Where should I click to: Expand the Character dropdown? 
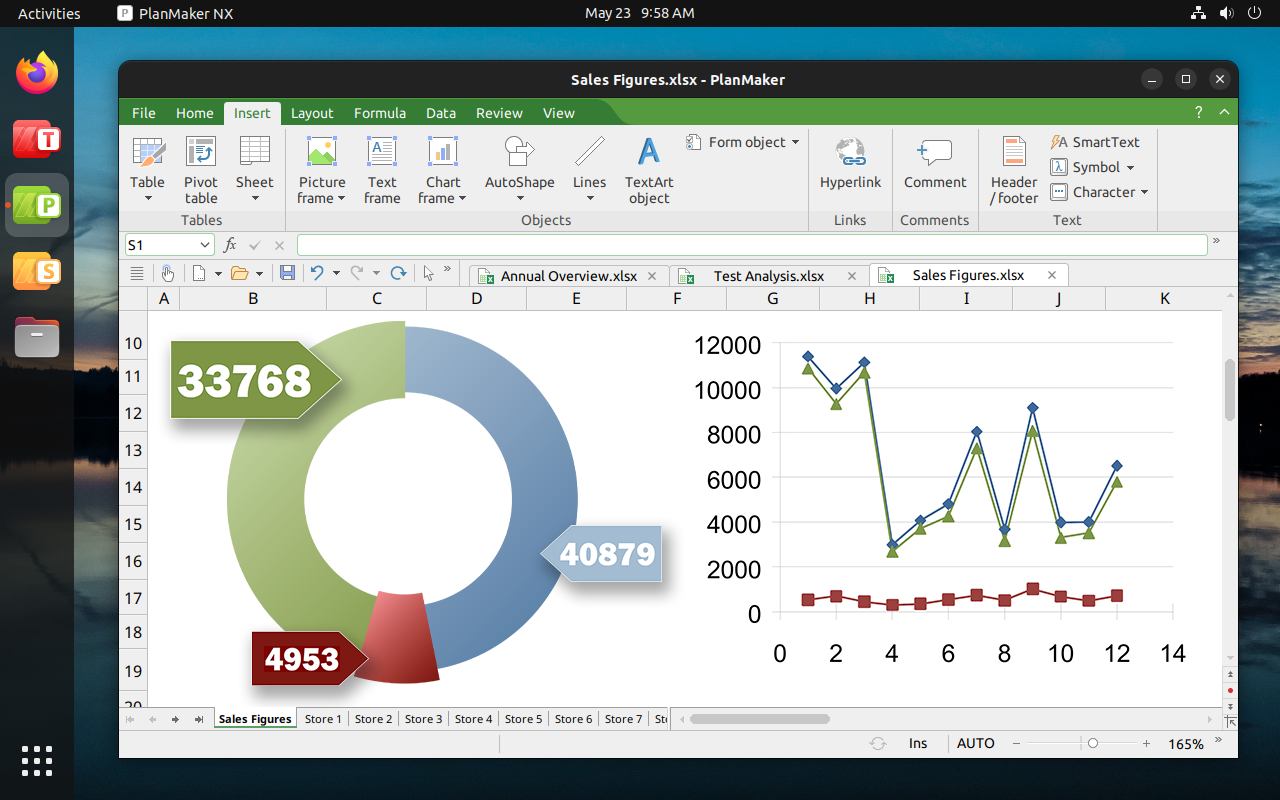coord(1144,193)
